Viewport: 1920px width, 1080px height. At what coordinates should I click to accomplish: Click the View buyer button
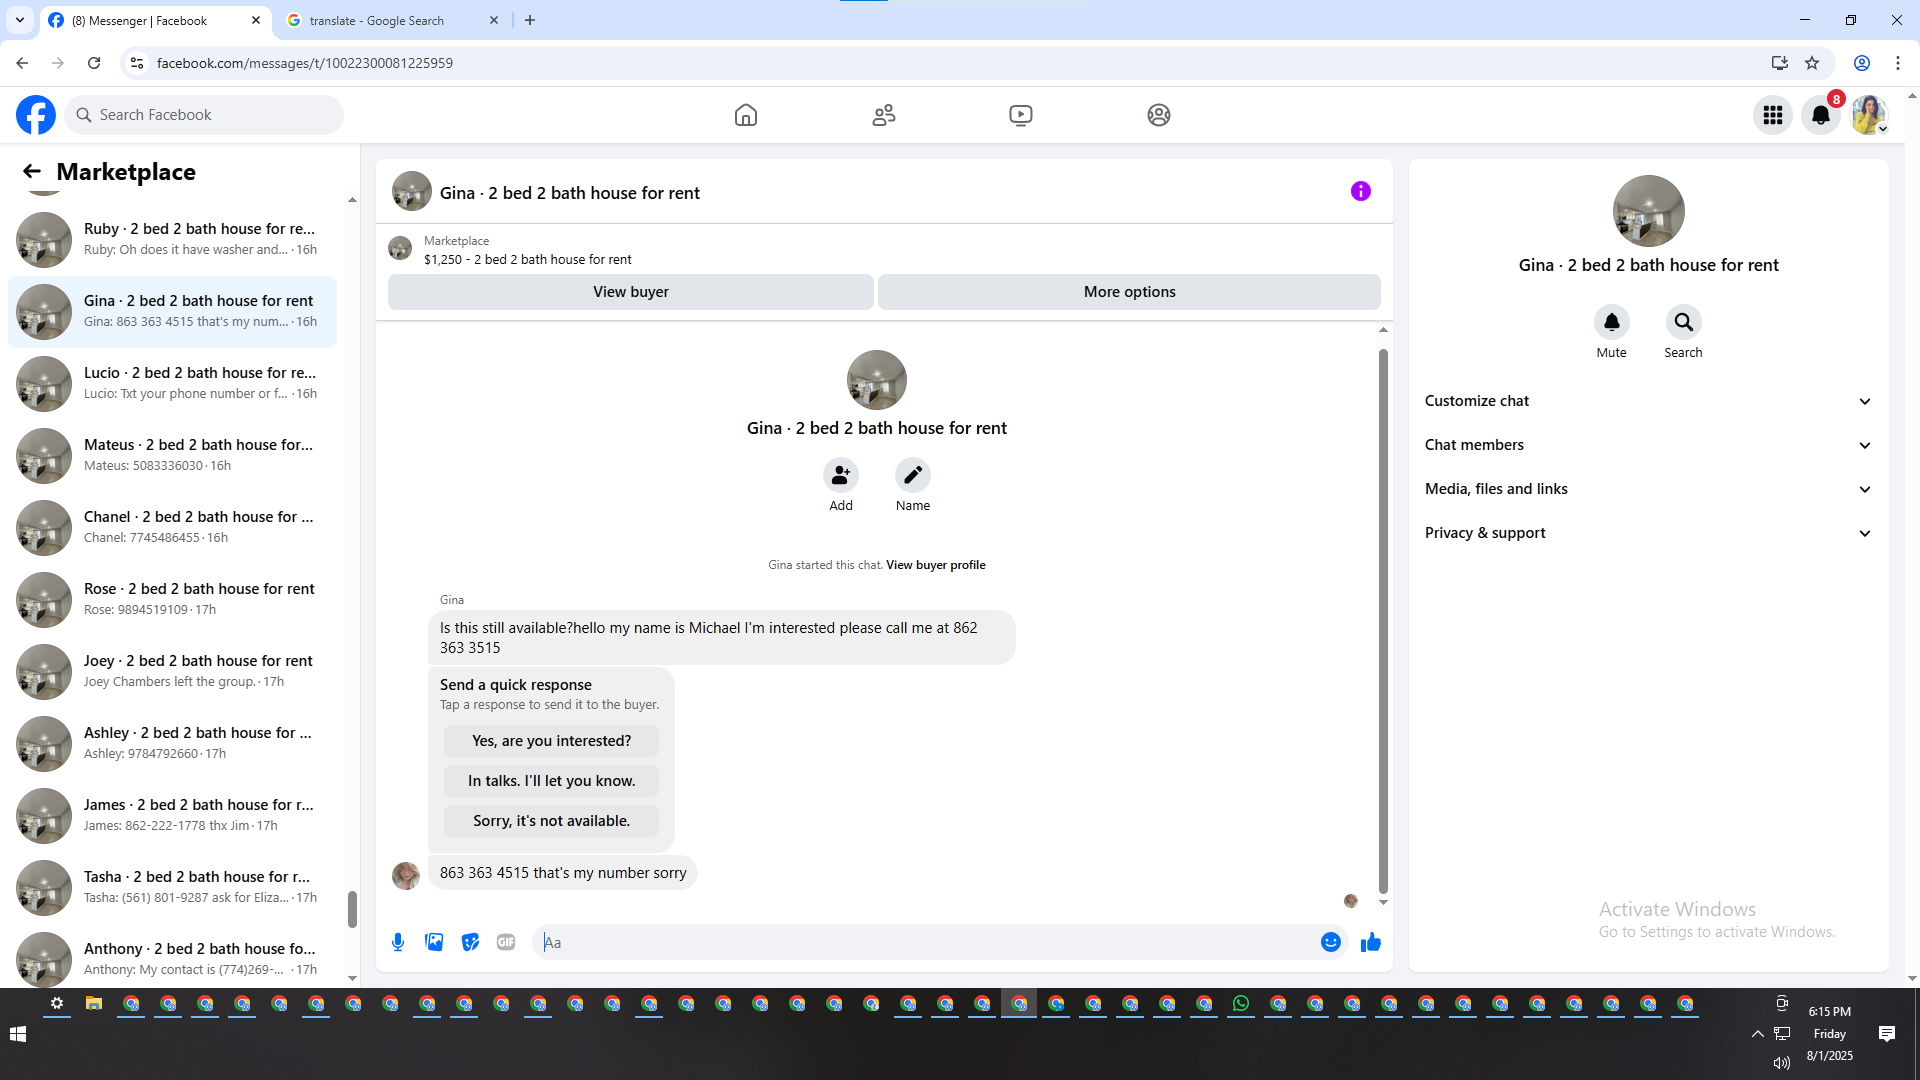630,292
